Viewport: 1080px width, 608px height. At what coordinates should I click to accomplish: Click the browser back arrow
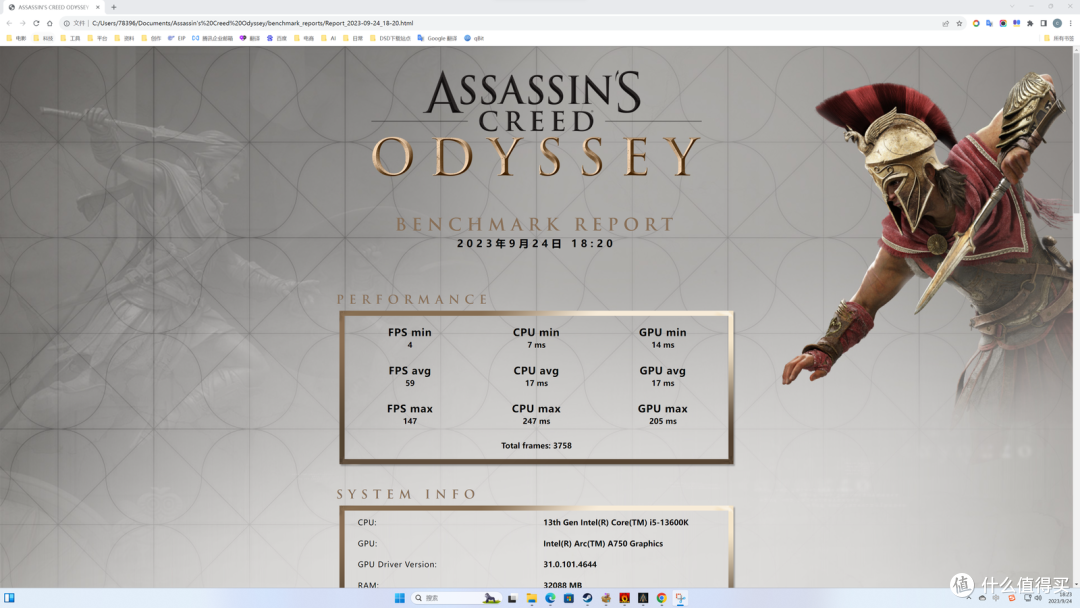(x=9, y=23)
